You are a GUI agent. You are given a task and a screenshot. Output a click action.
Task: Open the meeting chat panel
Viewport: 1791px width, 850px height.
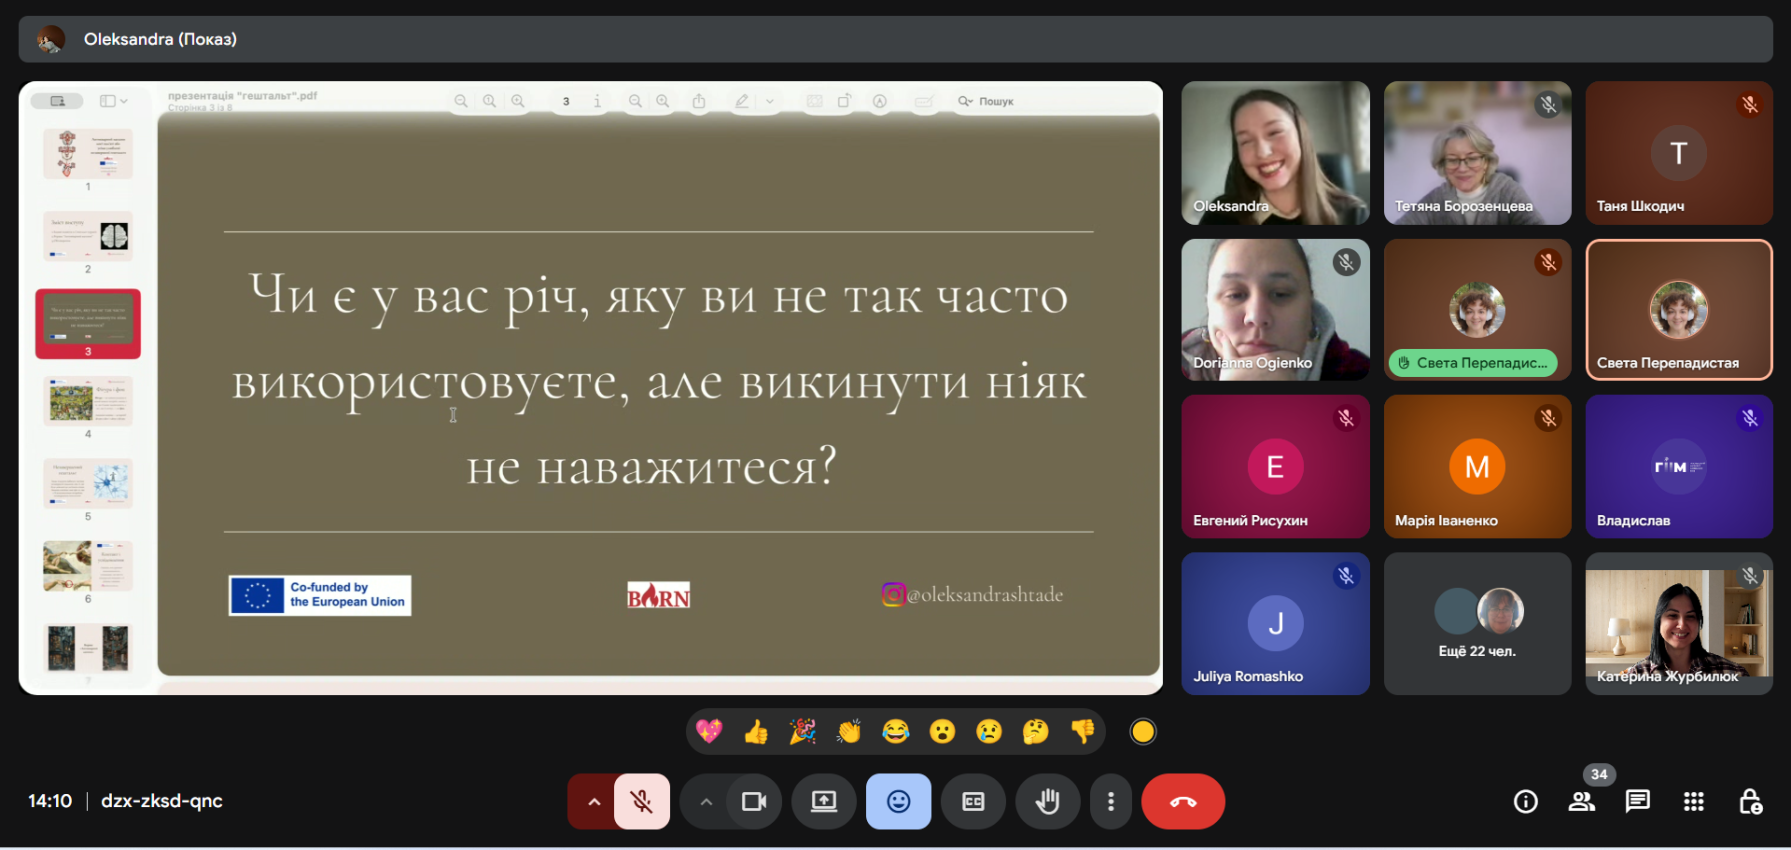coord(1637,801)
